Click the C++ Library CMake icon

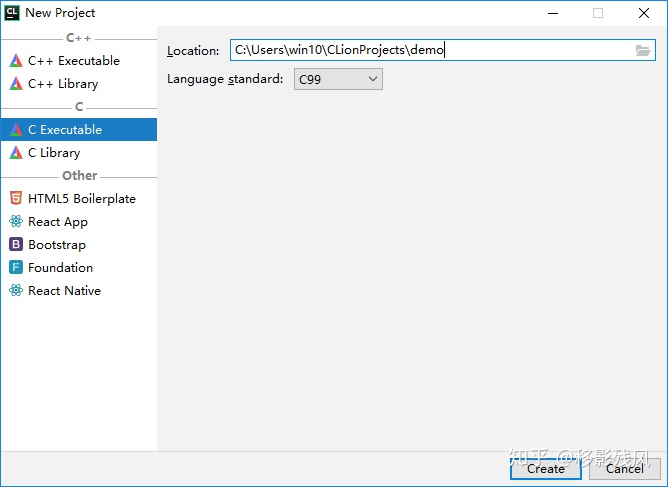(x=16, y=84)
